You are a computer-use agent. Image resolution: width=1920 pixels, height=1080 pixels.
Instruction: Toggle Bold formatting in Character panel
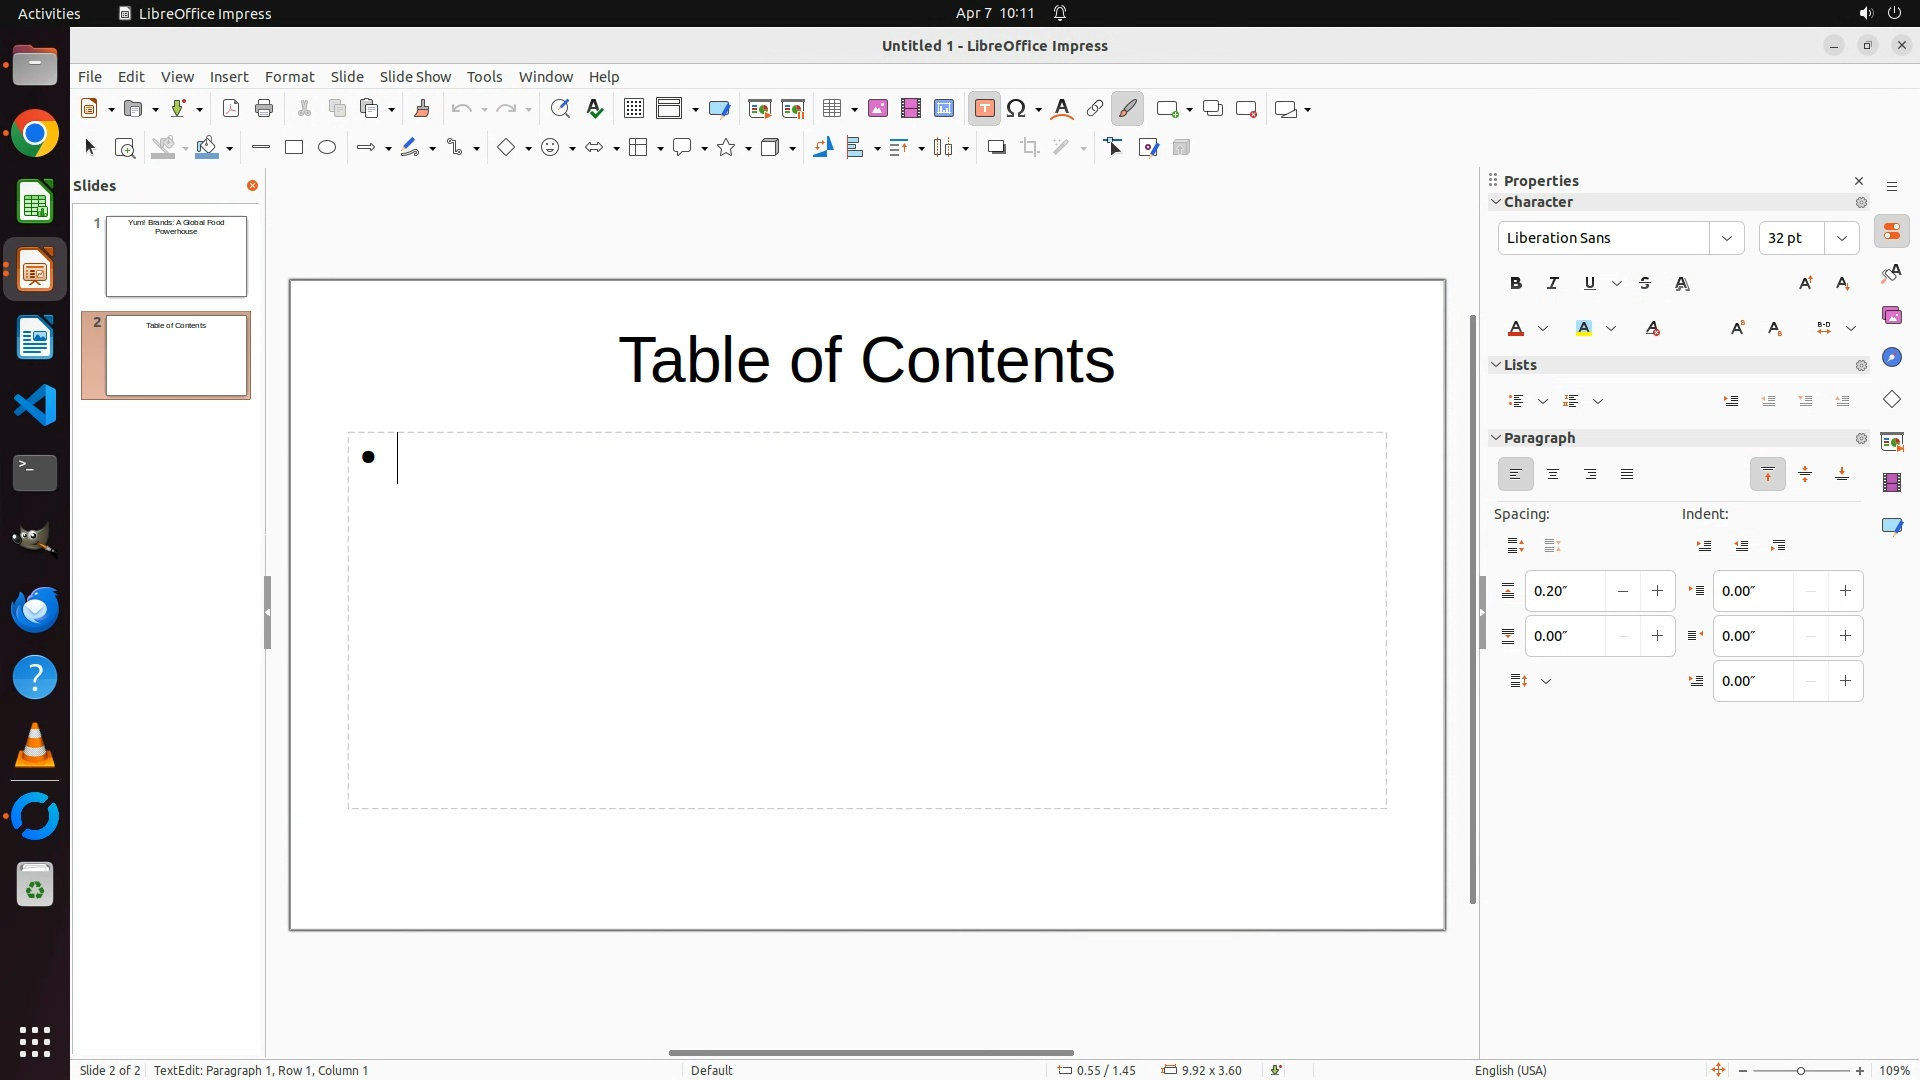tap(1516, 284)
